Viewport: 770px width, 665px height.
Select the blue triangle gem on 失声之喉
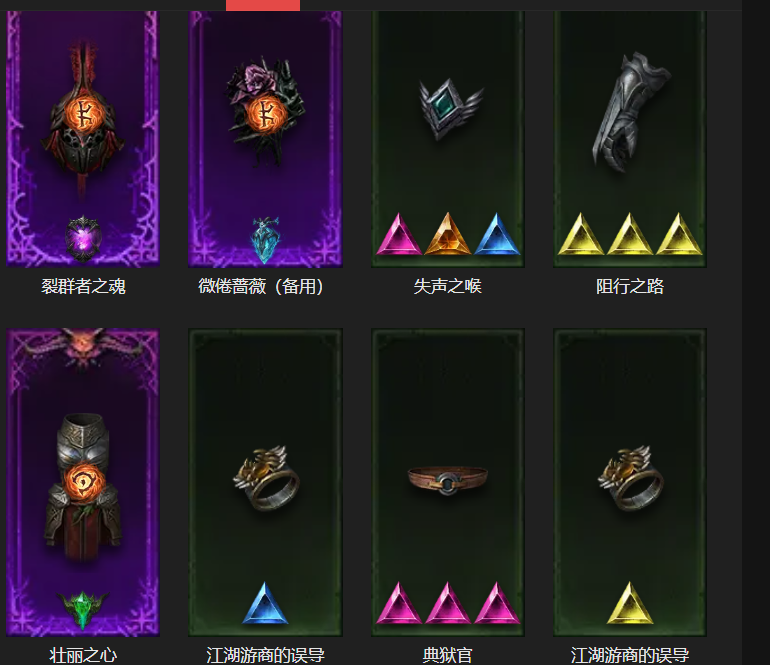496,234
